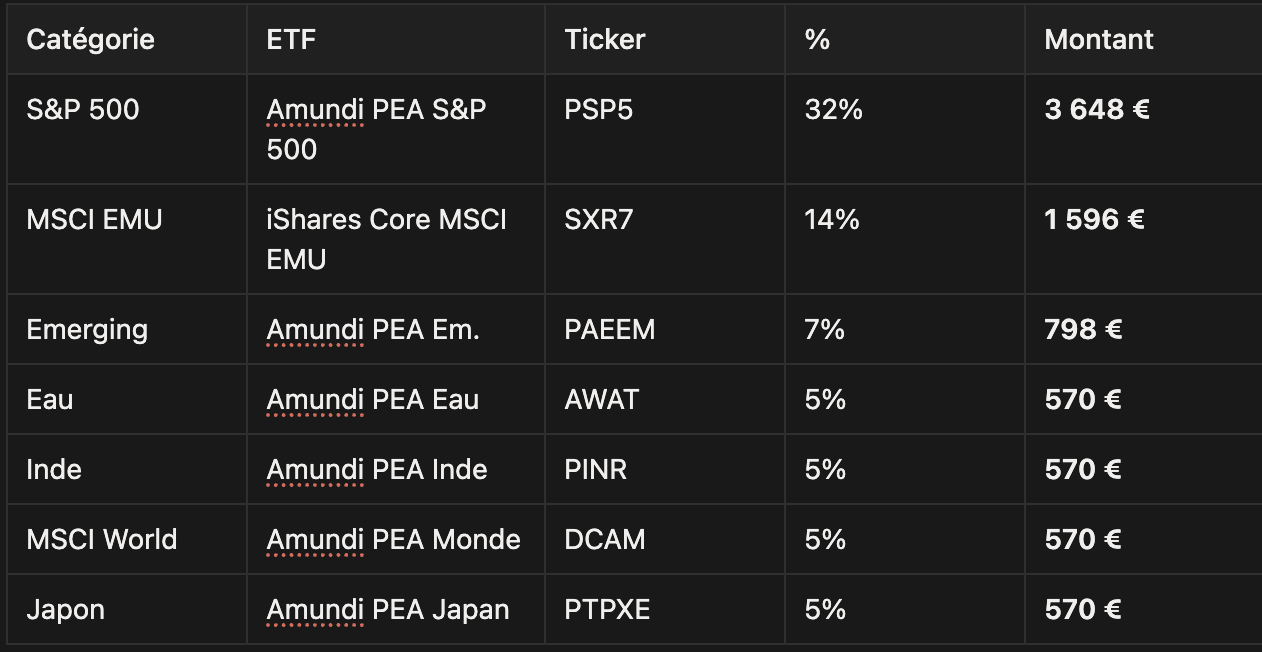1262x652 pixels.
Task: Click the Catégorie column header
Action: click(90, 40)
